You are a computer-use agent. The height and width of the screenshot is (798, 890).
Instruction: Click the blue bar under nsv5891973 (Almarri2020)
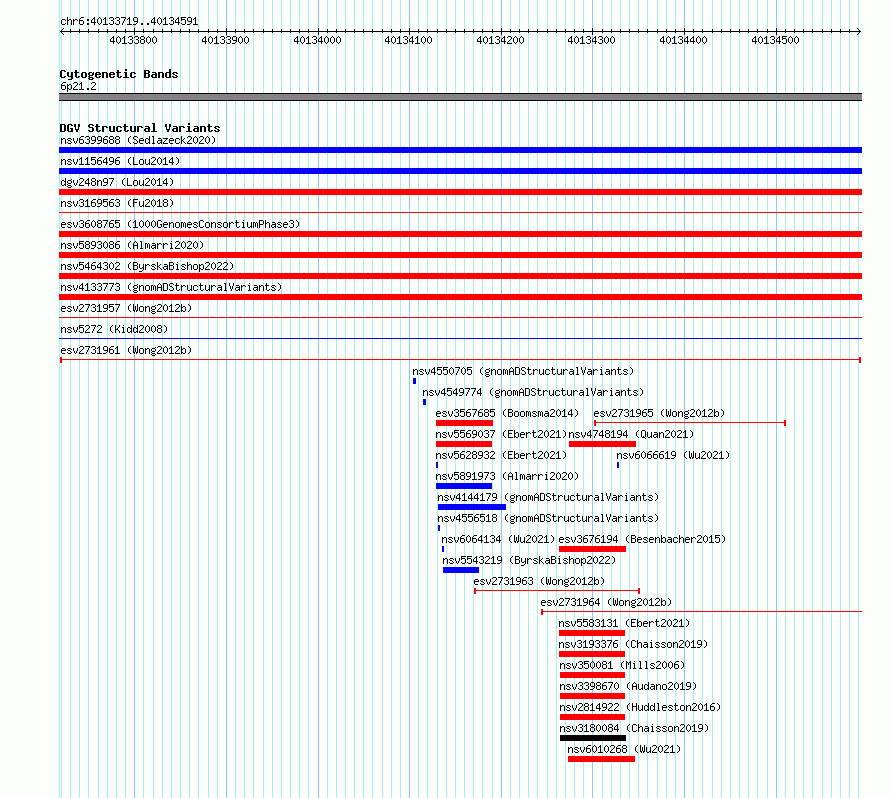click(464, 486)
